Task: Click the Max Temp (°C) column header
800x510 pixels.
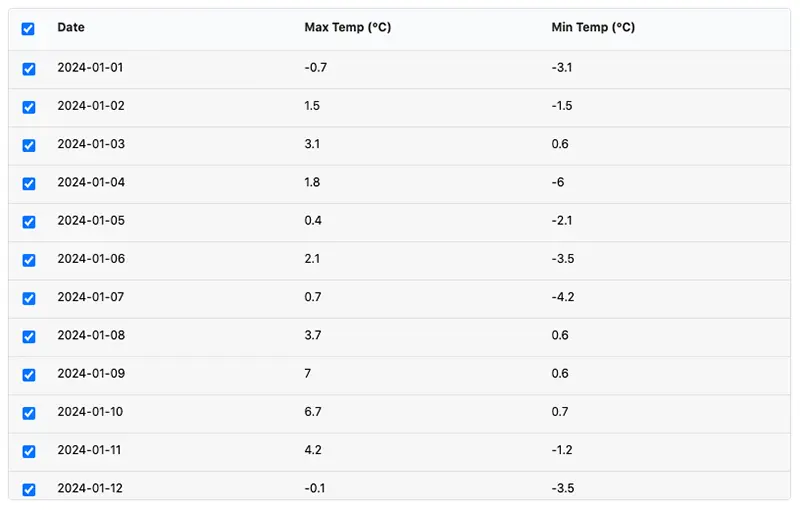Action: pyautogui.click(x=348, y=28)
